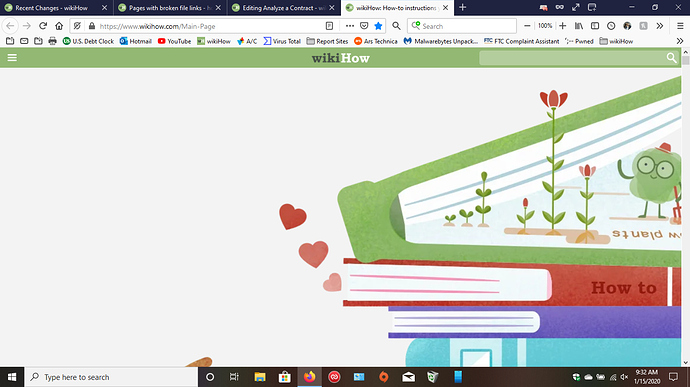Open Microsoft Store on taskbar
Screen dimensions: 690x387
[285, 377]
